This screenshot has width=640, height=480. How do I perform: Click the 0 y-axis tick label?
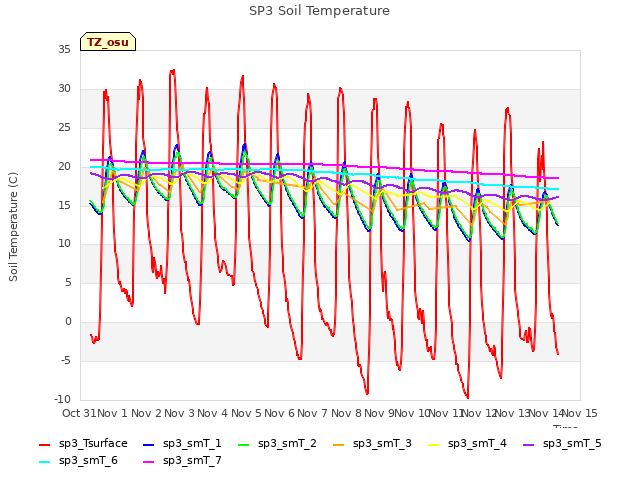tap(68, 322)
